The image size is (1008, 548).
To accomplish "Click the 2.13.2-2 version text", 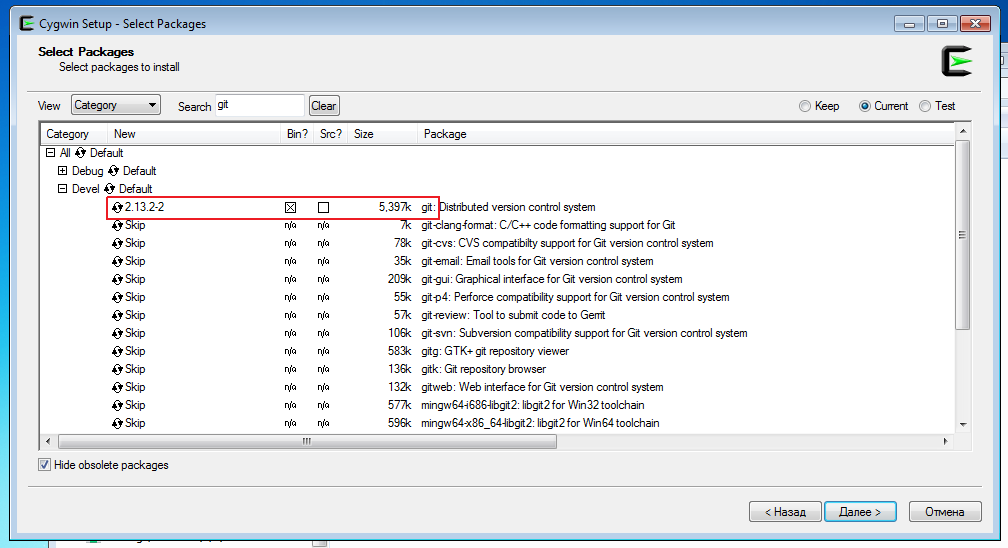I will pos(145,207).
